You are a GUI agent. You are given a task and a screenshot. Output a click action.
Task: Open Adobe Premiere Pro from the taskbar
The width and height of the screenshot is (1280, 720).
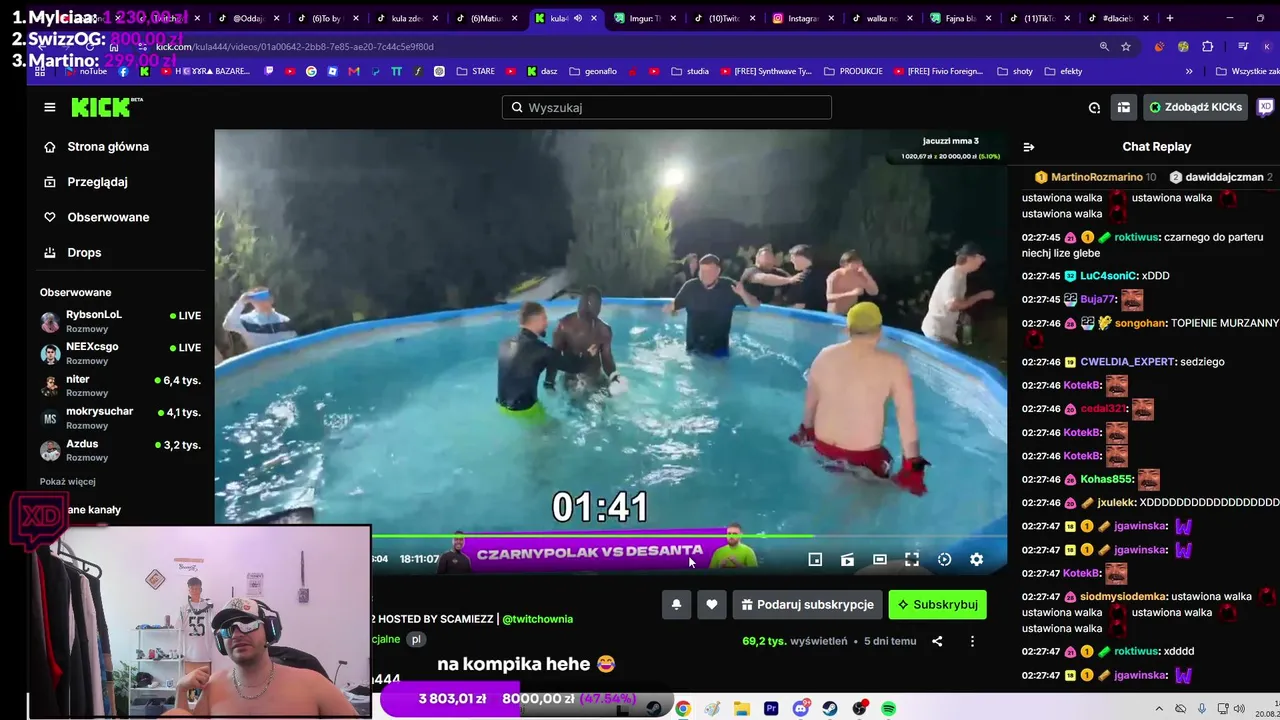coord(771,709)
